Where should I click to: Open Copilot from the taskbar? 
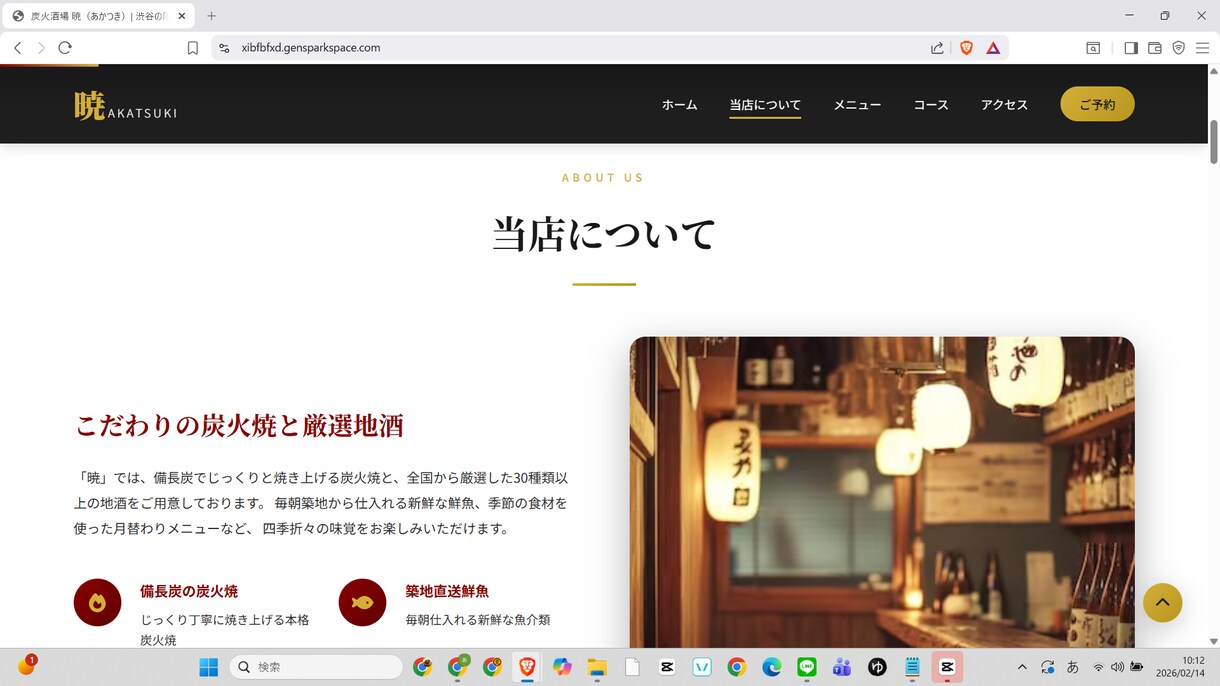pos(562,667)
